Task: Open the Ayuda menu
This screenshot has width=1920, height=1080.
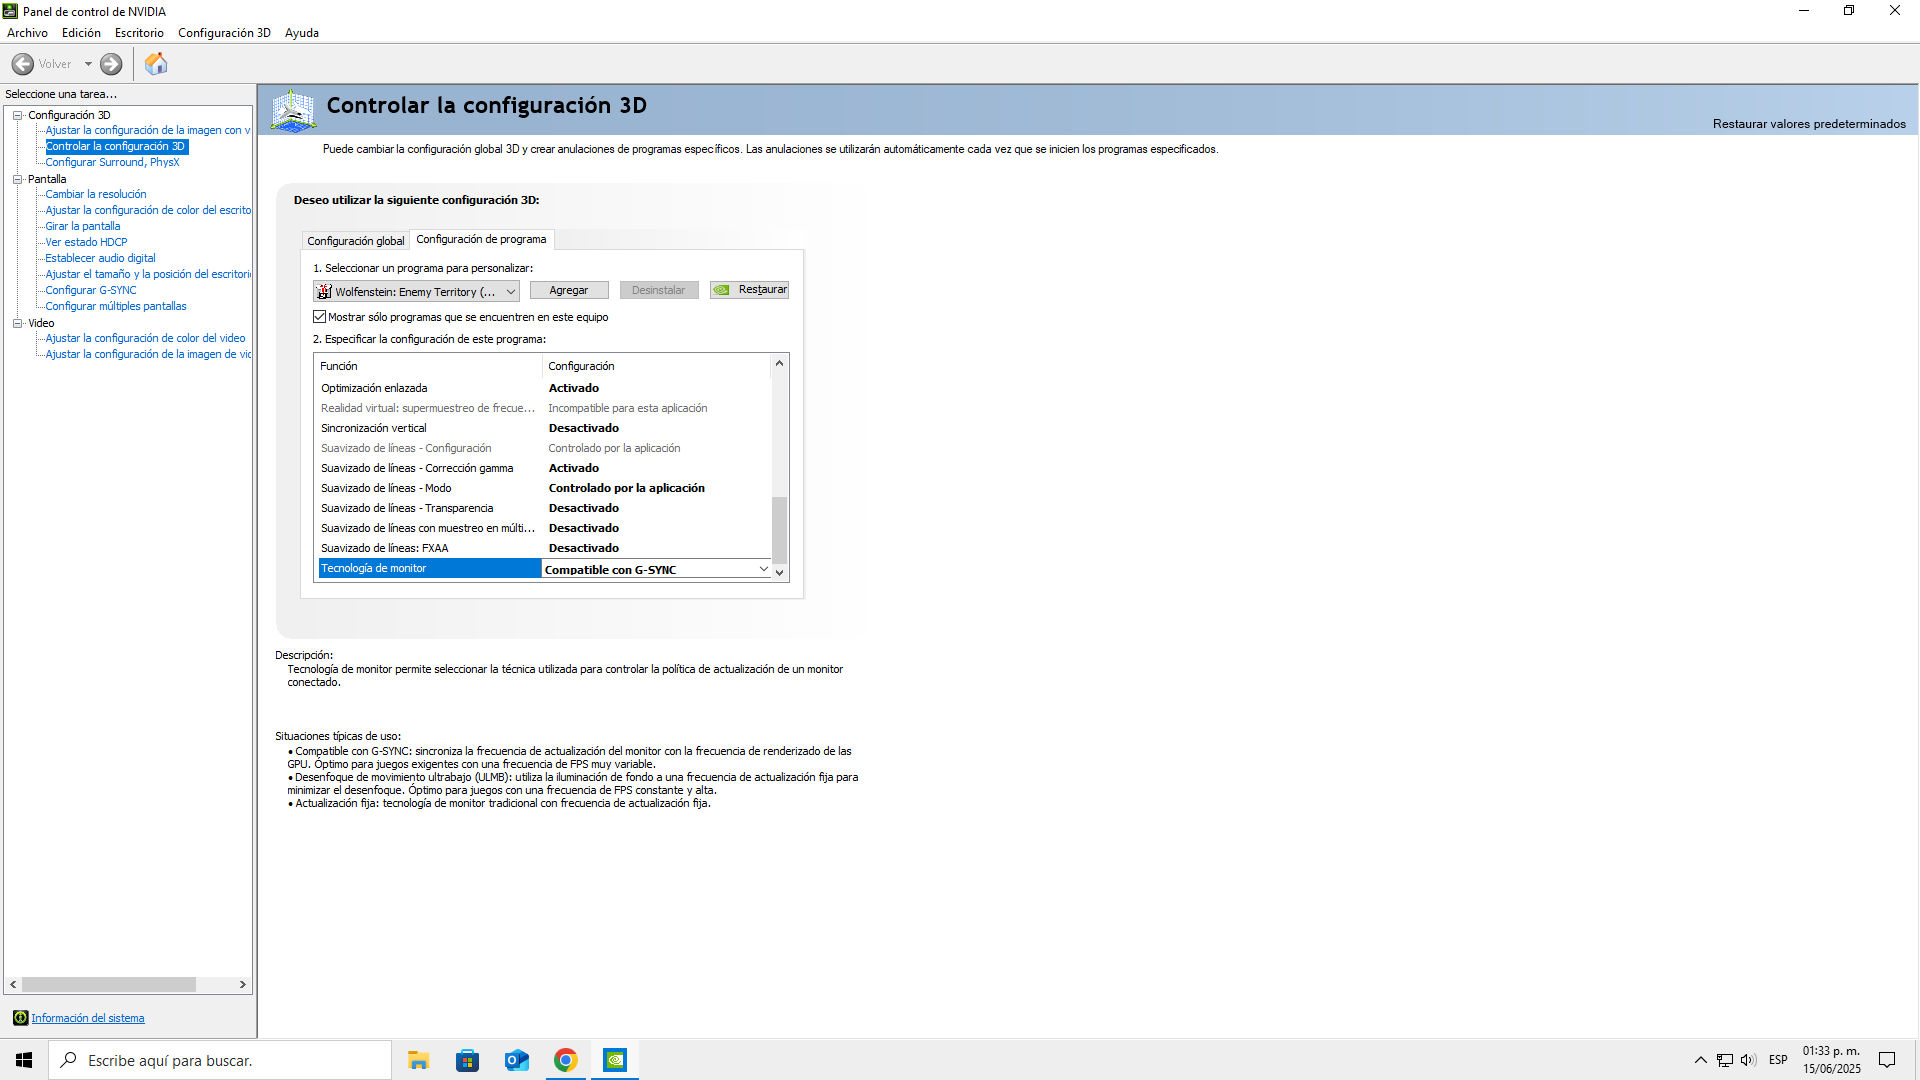Action: 302,33
